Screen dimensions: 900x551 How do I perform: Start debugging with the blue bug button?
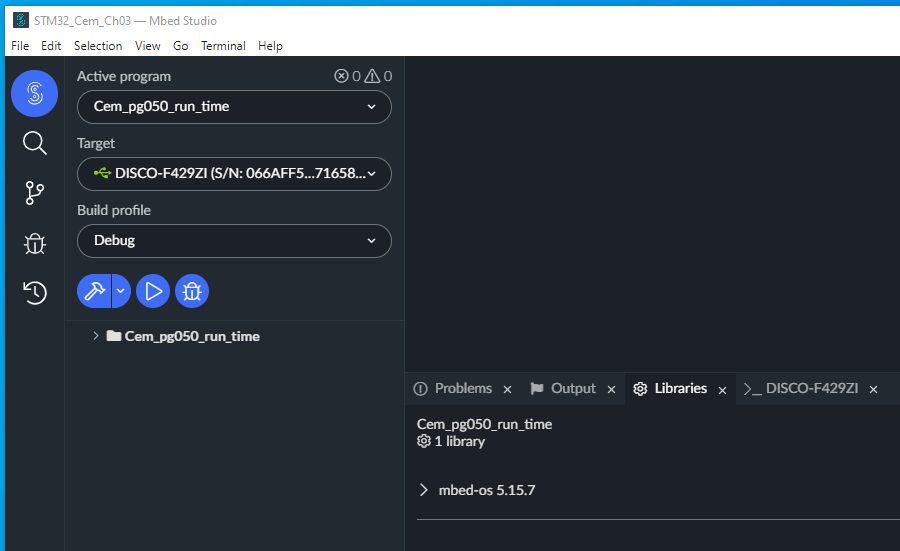tap(192, 291)
